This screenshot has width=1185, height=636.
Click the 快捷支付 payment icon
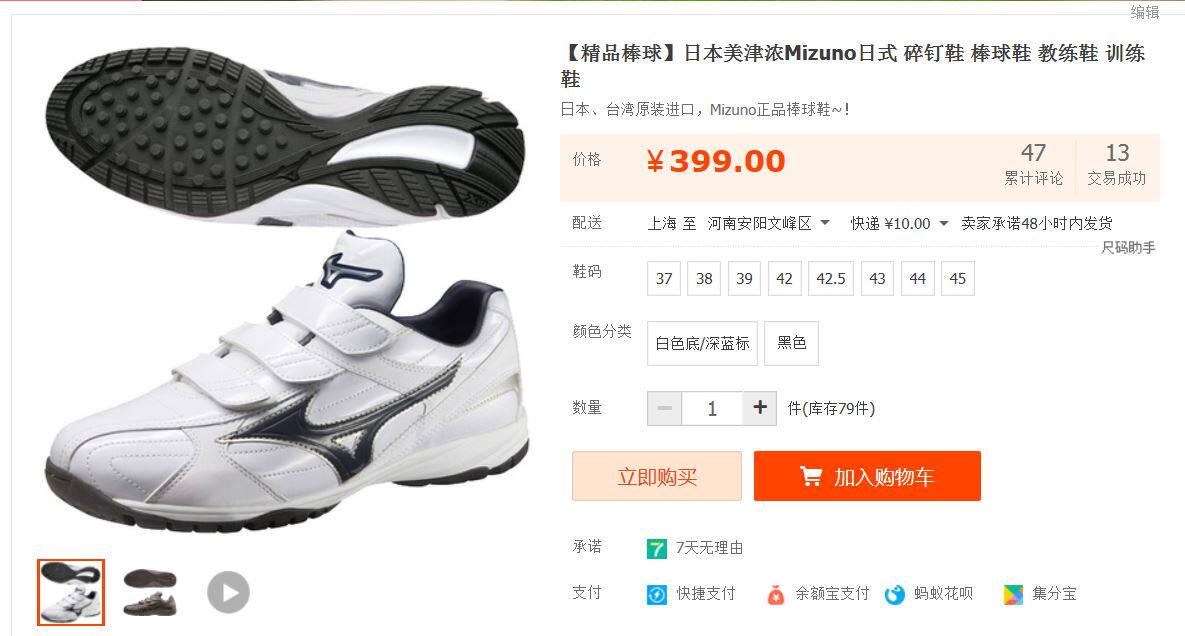pos(657,595)
